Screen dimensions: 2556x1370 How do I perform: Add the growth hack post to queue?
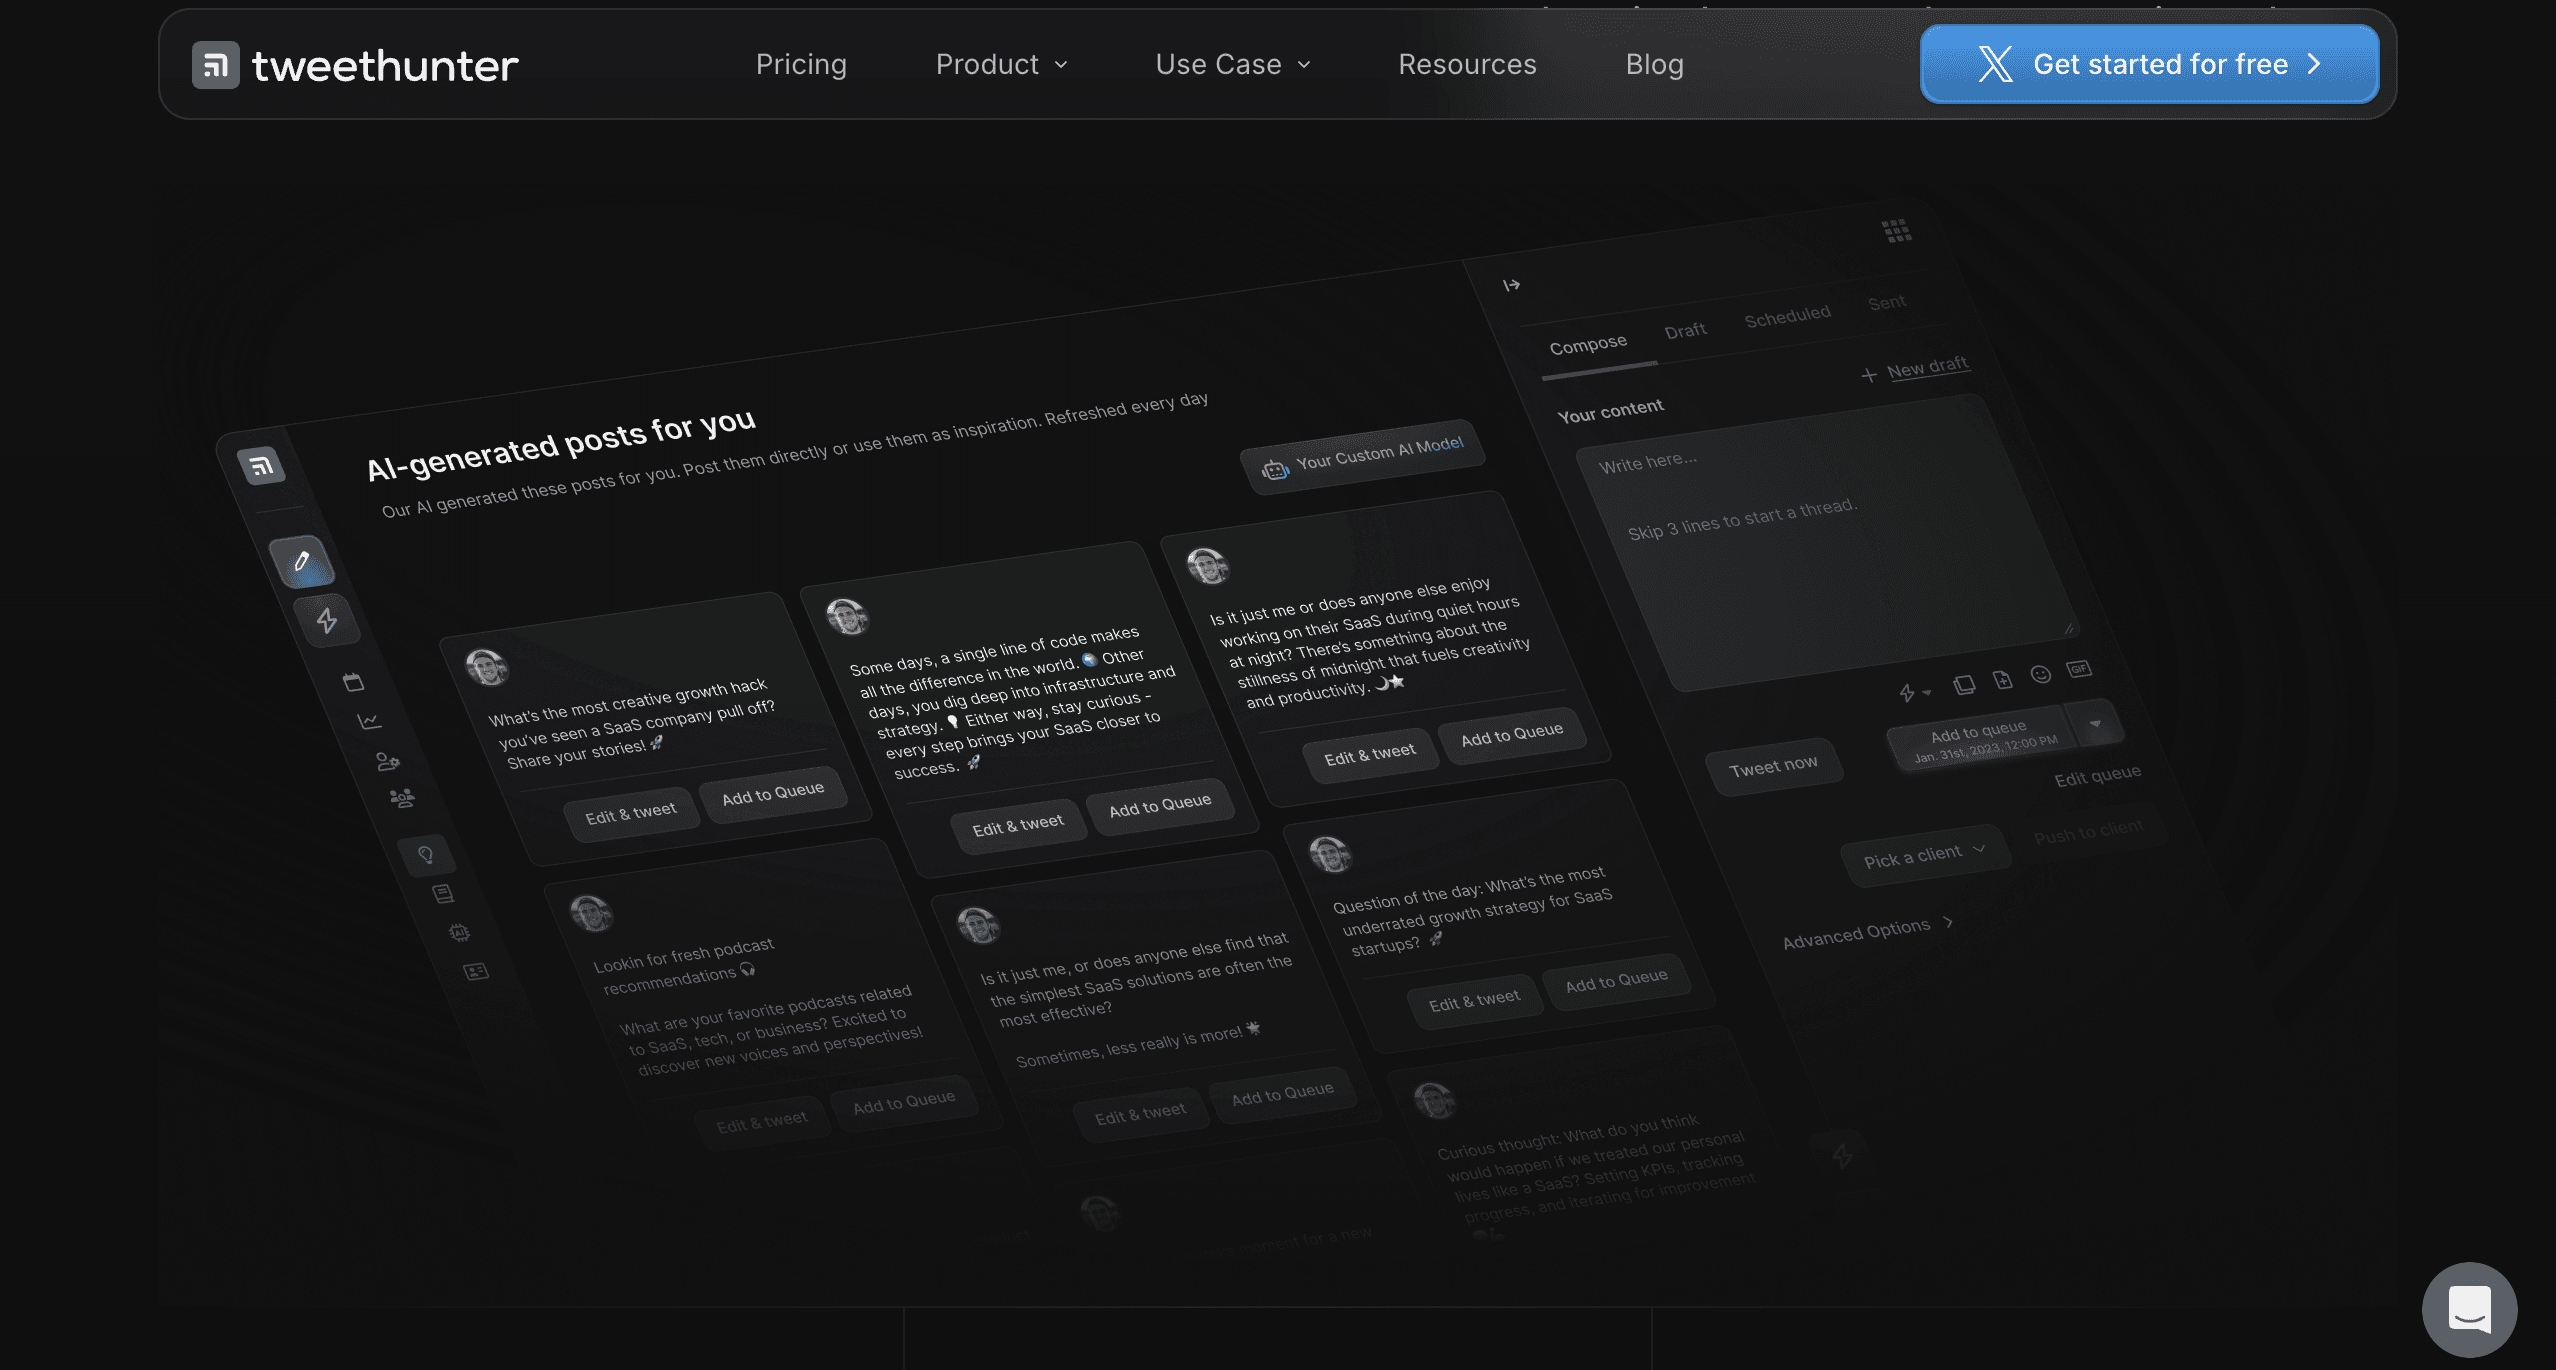click(x=773, y=793)
